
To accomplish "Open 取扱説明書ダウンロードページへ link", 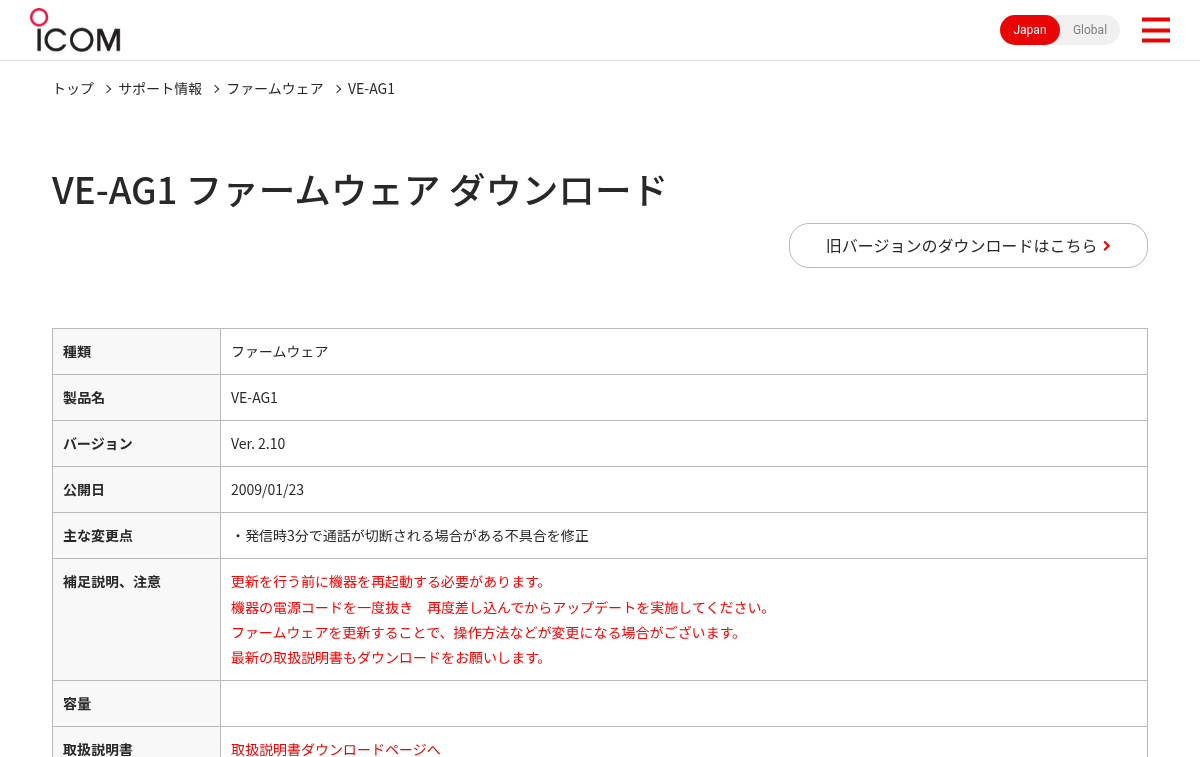I will (x=336, y=749).
